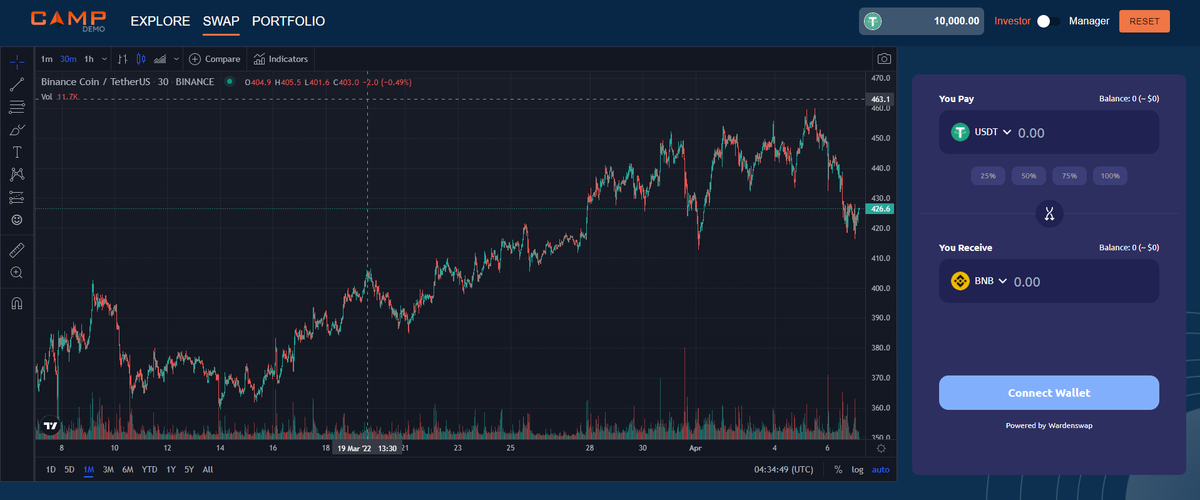
Task: Open the PORTFOLIO page
Action: click(x=288, y=21)
